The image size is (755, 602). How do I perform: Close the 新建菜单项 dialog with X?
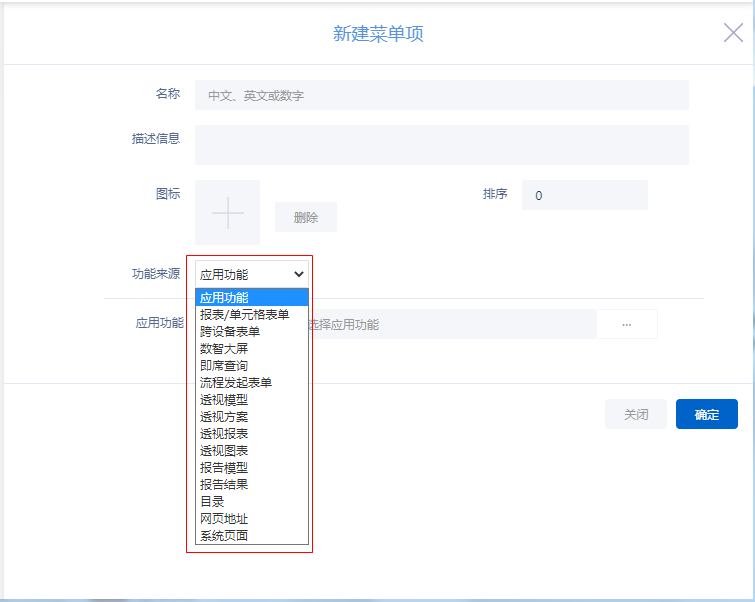click(733, 32)
